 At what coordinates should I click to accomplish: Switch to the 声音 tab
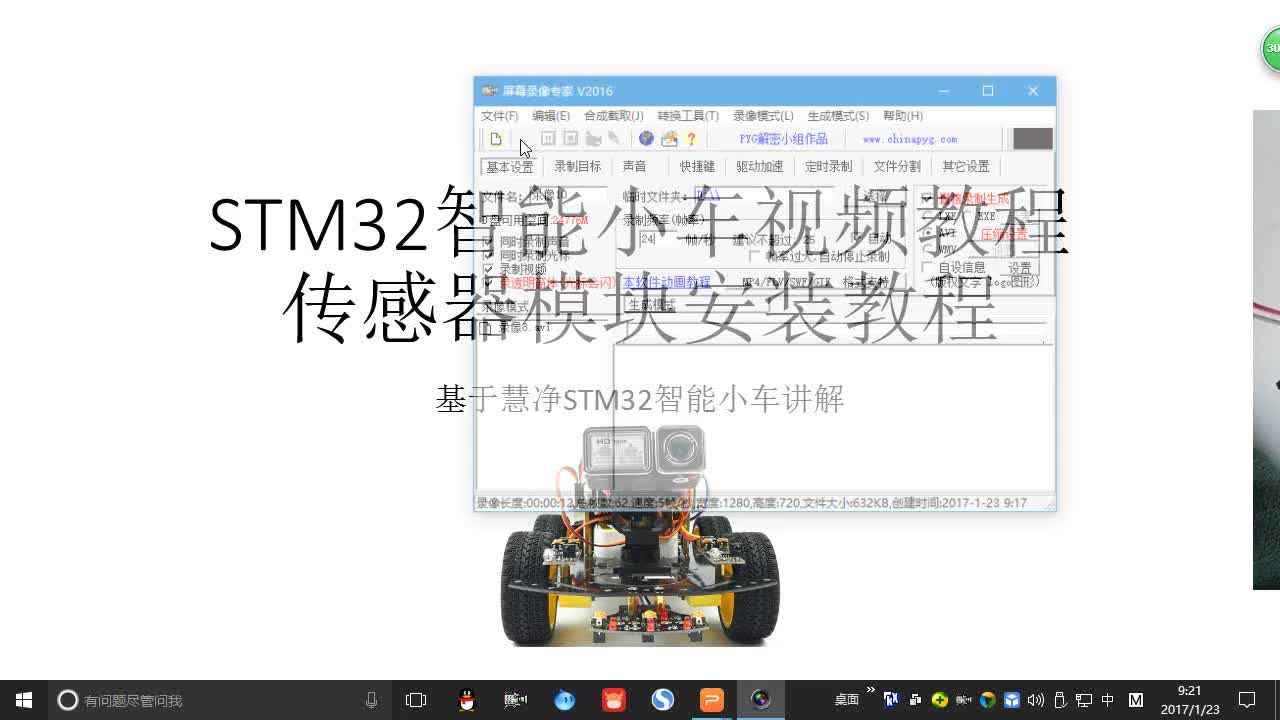tap(635, 167)
